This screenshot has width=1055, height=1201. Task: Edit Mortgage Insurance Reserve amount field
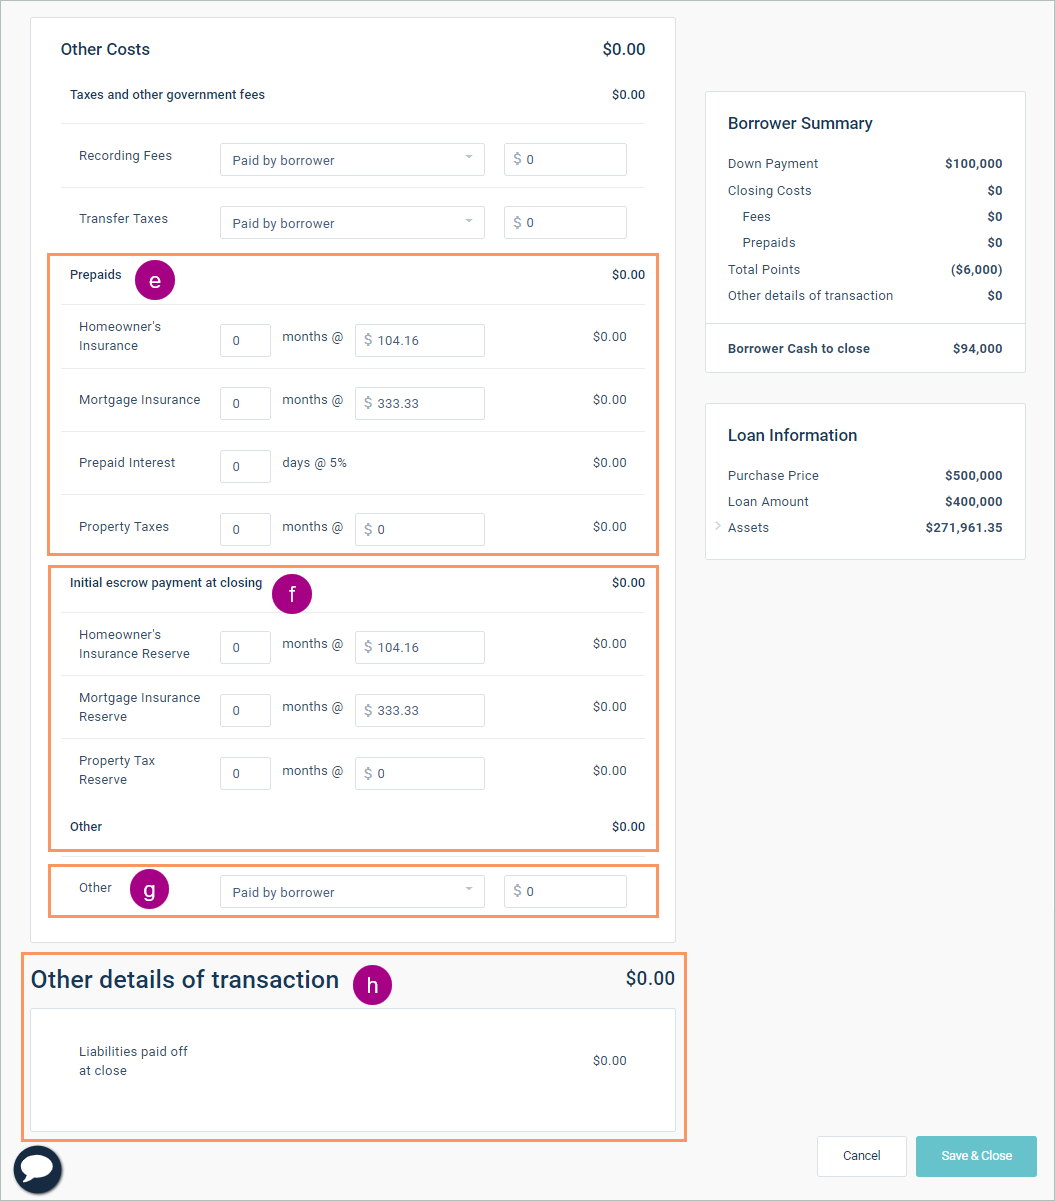pos(420,710)
